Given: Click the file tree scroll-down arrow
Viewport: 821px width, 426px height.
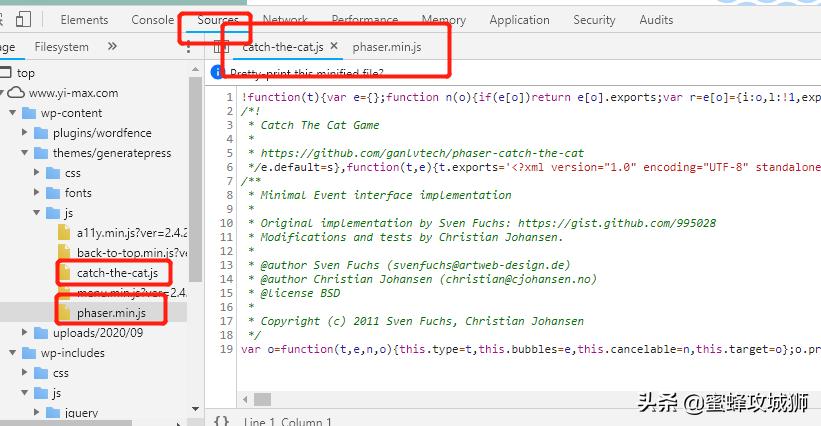Looking at the screenshot, I should tap(195, 409).
